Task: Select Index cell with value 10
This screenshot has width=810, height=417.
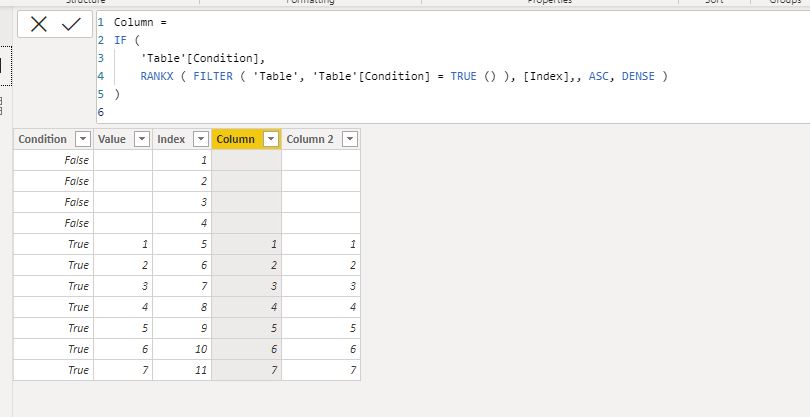Action: click(182, 349)
